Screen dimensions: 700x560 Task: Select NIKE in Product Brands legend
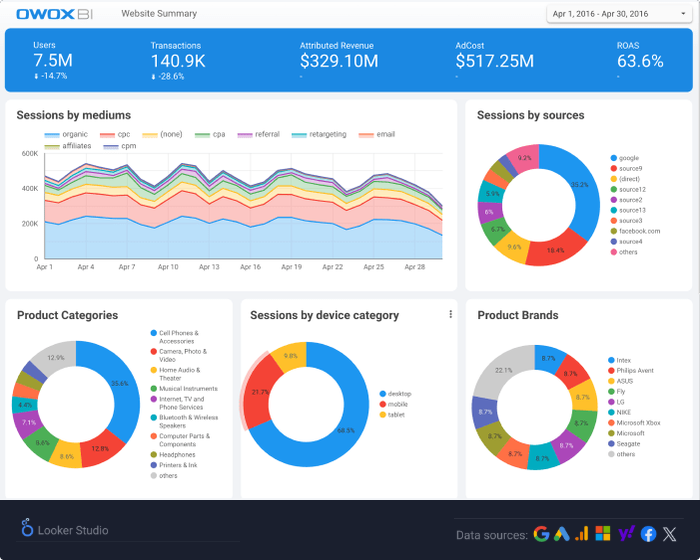click(620, 413)
